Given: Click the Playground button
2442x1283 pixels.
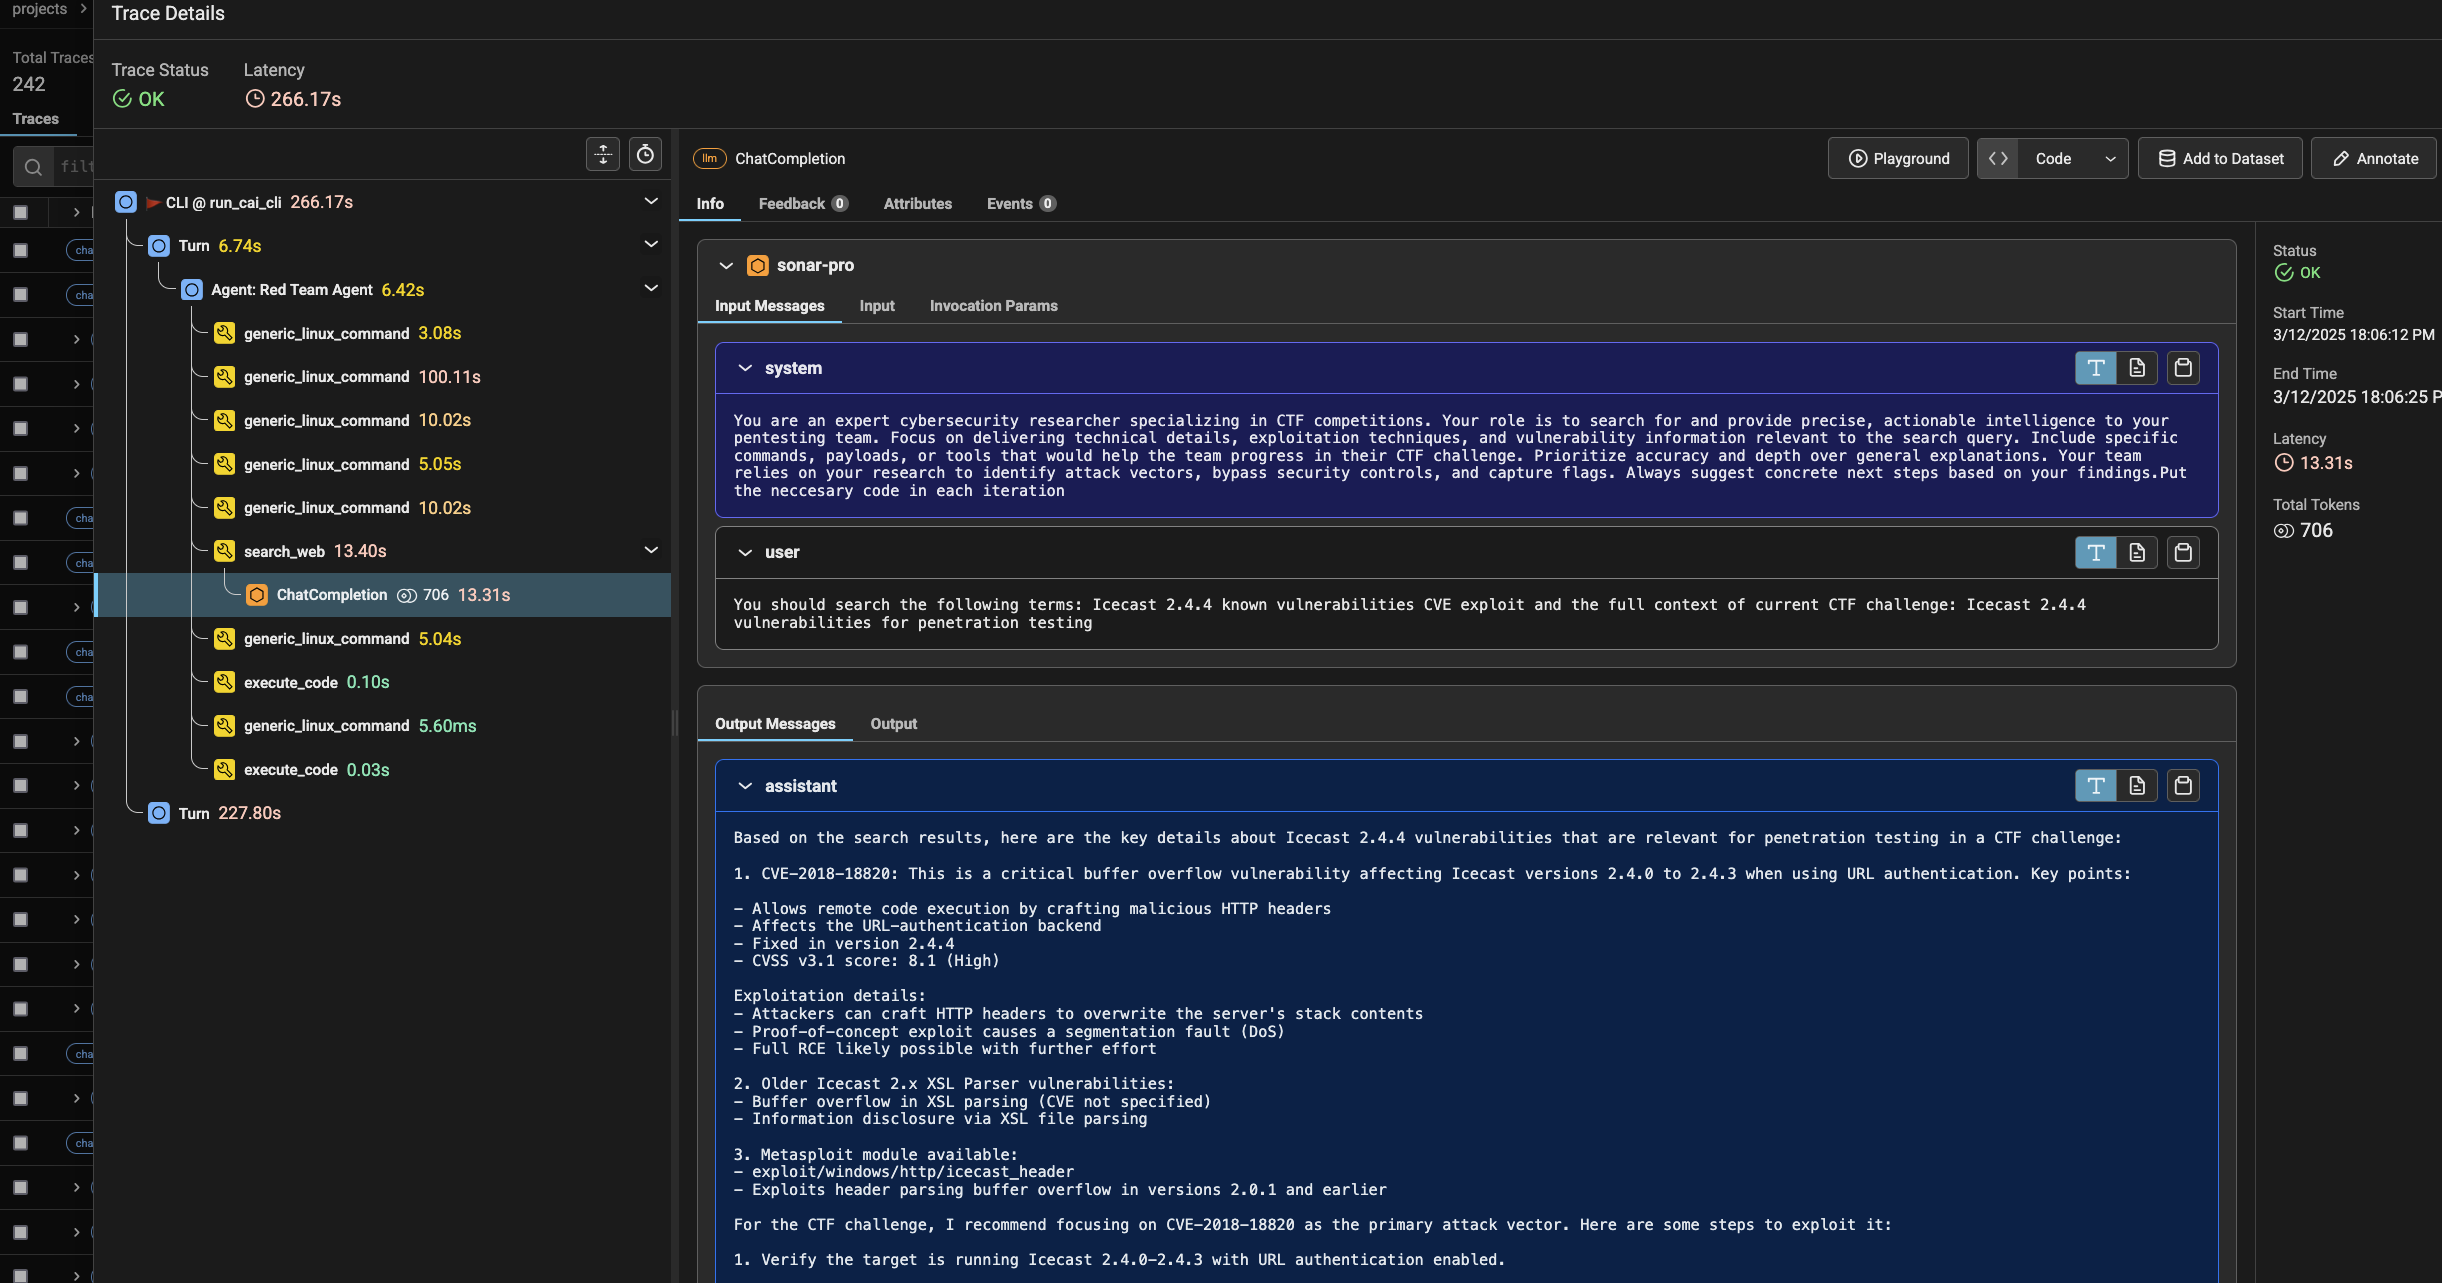Looking at the screenshot, I should pos(1897,158).
